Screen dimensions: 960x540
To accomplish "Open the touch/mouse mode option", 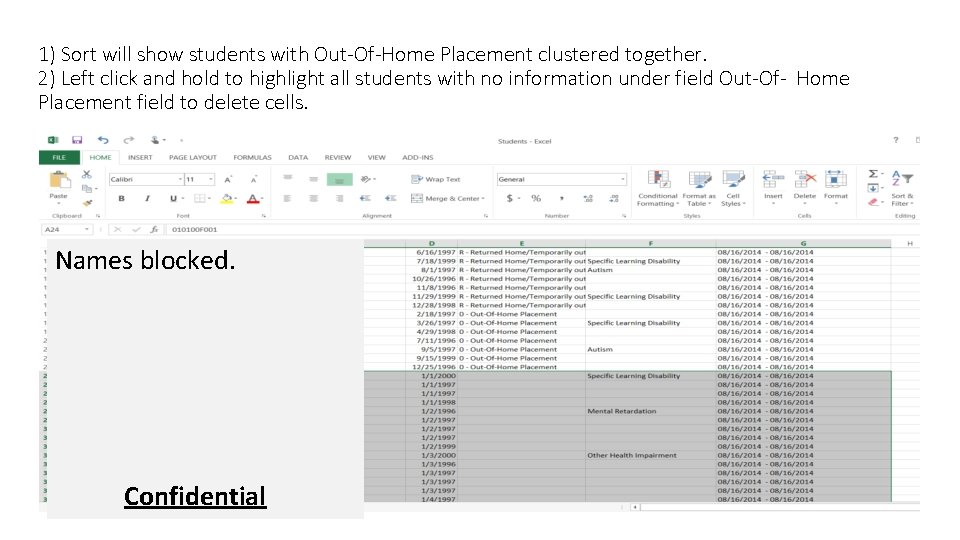I will tap(156, 140).
